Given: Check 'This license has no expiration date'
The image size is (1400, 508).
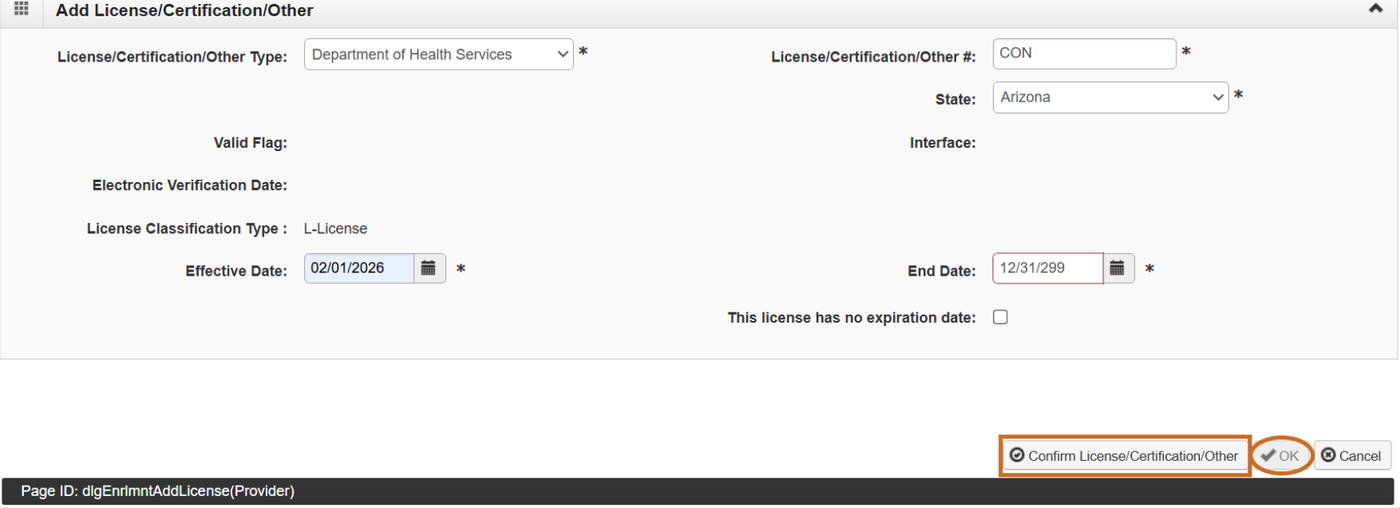Looking at the screenshot, I should [x=1000, y=317].
